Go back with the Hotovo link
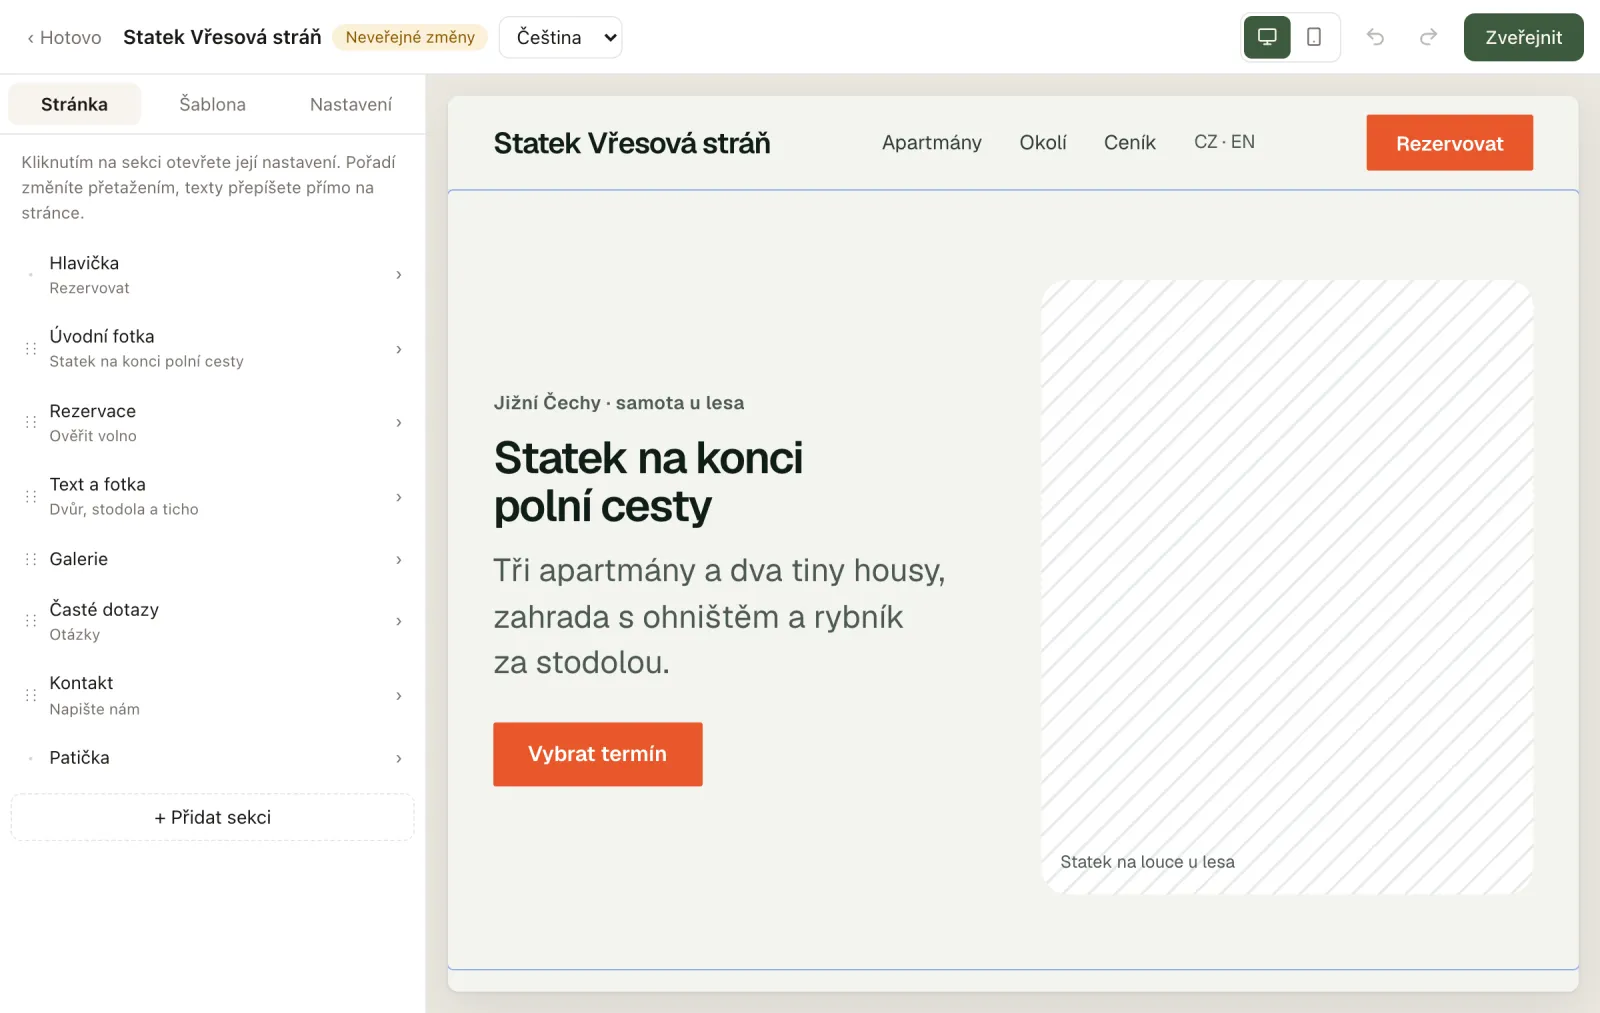The width and height of the screenshot is (1600, 1013). (64, 37)
